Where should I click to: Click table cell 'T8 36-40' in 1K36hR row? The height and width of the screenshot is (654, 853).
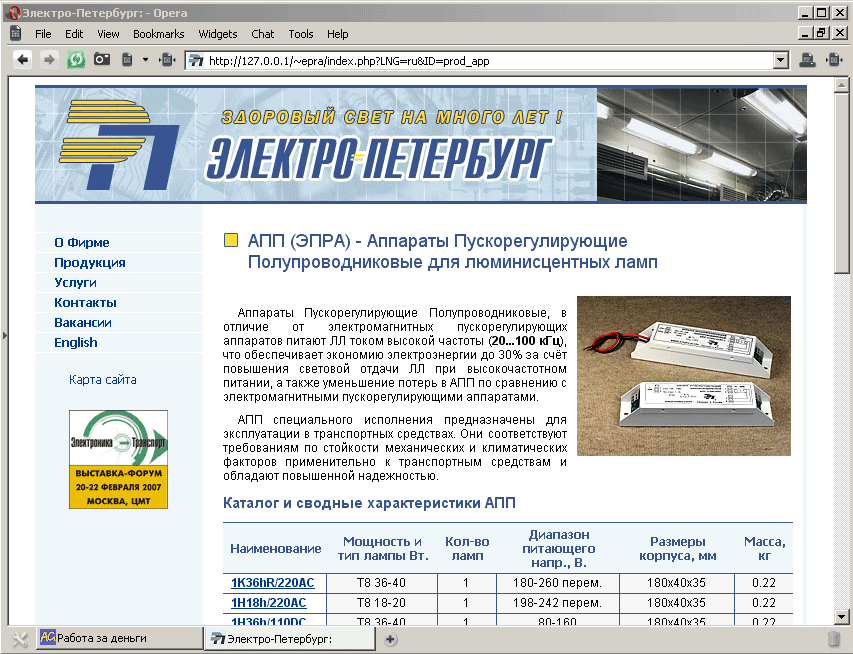click(381, 583)
